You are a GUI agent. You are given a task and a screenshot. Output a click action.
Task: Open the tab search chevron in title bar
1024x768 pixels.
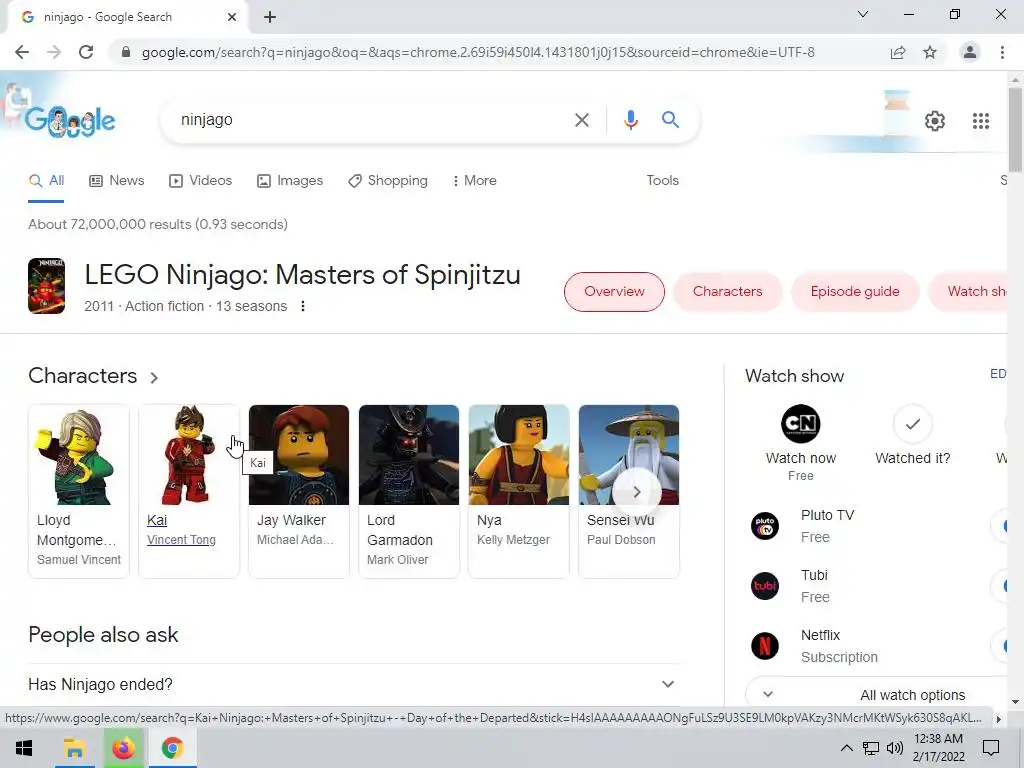(x=863, y=14)
